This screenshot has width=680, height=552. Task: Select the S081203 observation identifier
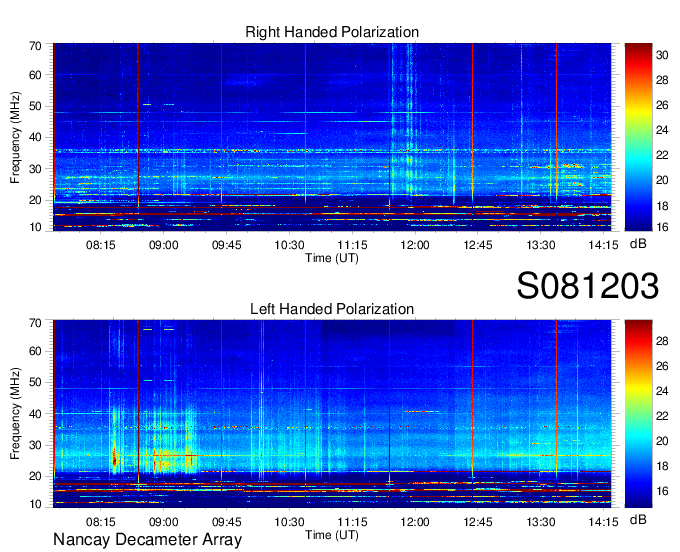[588, 286]
